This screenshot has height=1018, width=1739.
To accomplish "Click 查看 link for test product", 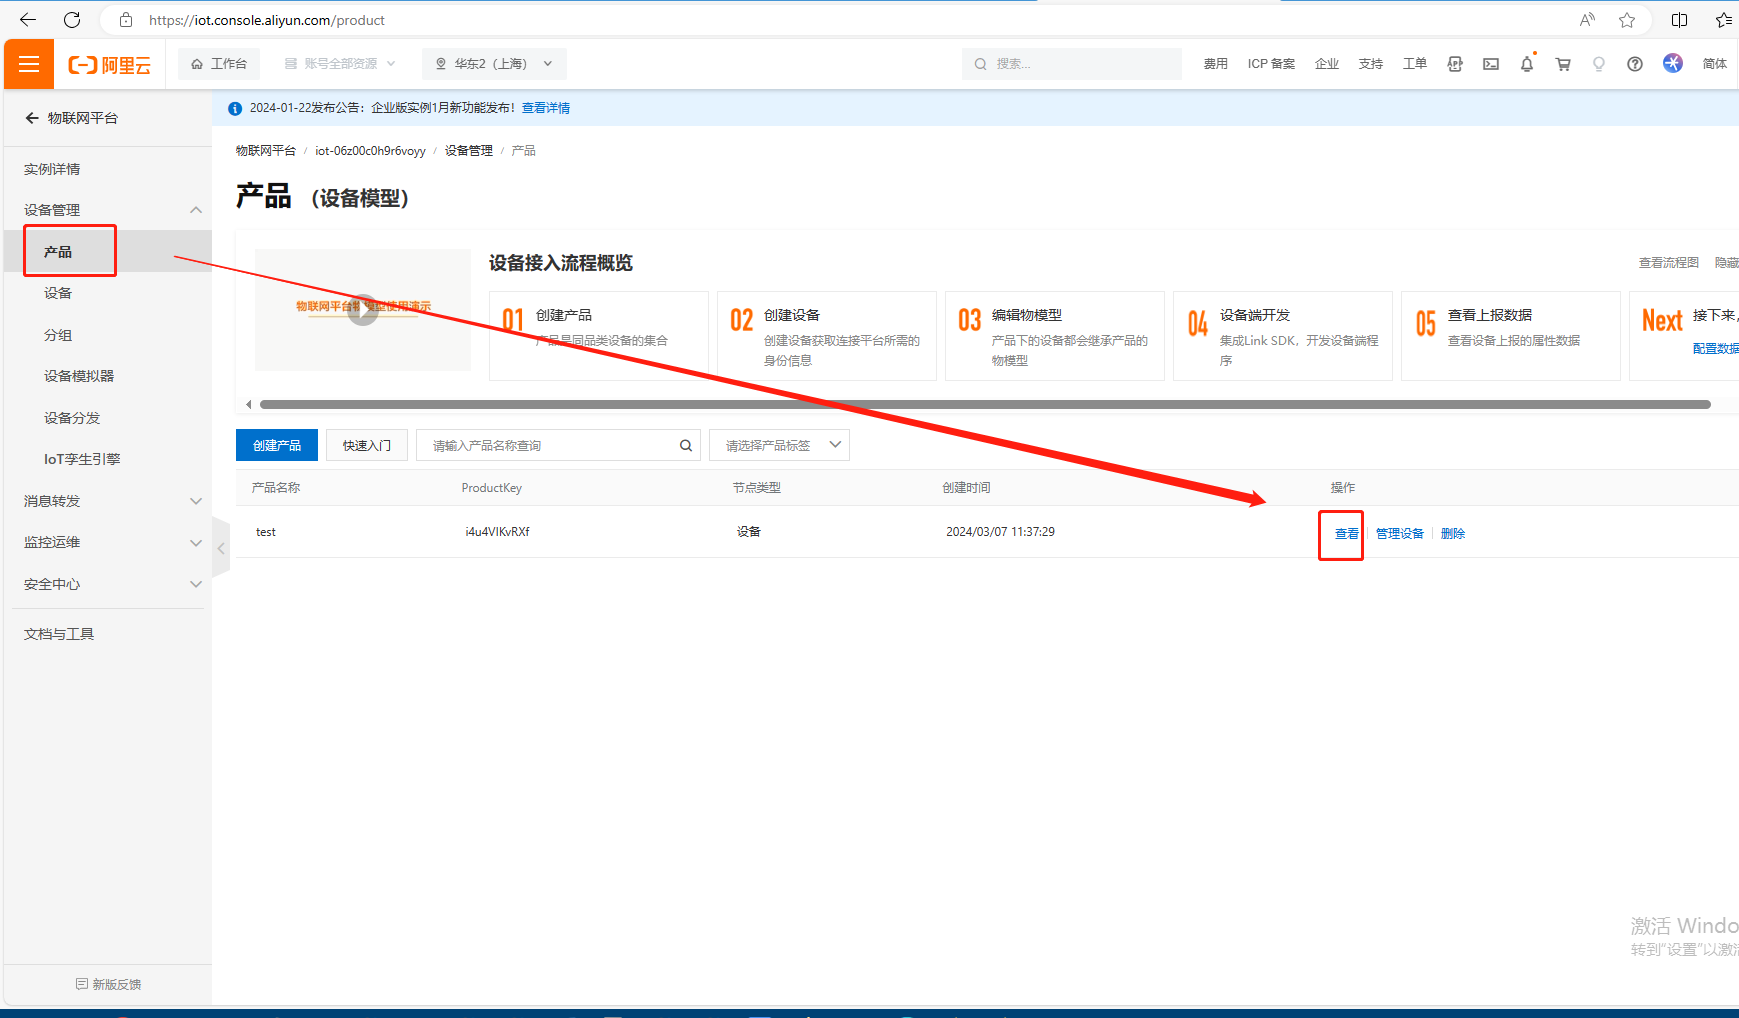I will [1346, 534].
